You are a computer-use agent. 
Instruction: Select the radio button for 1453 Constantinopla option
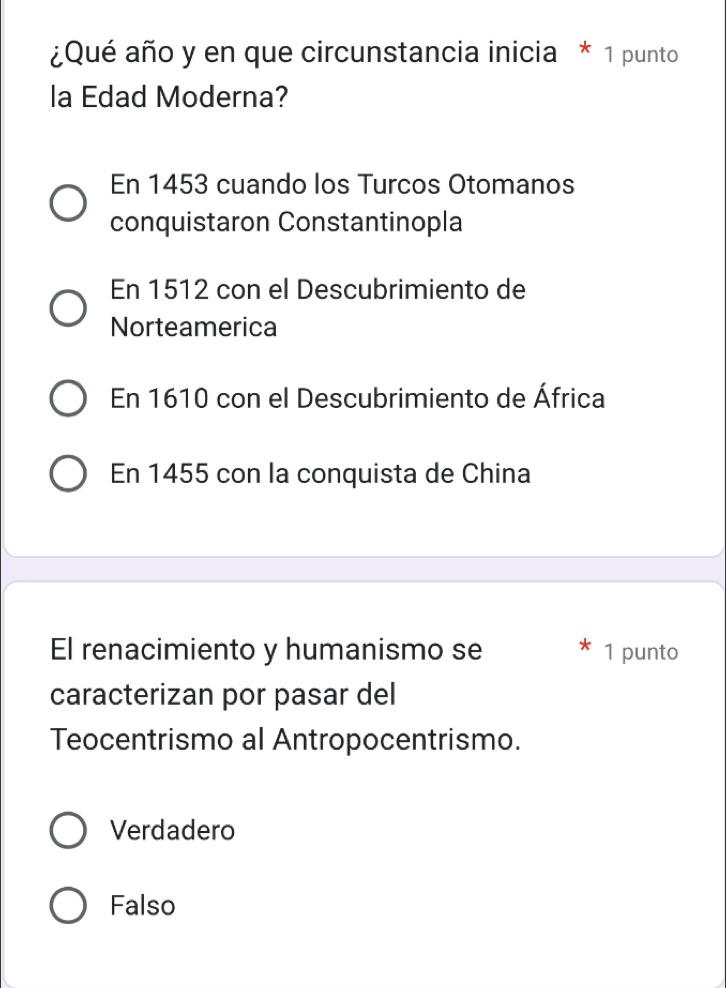68,203
